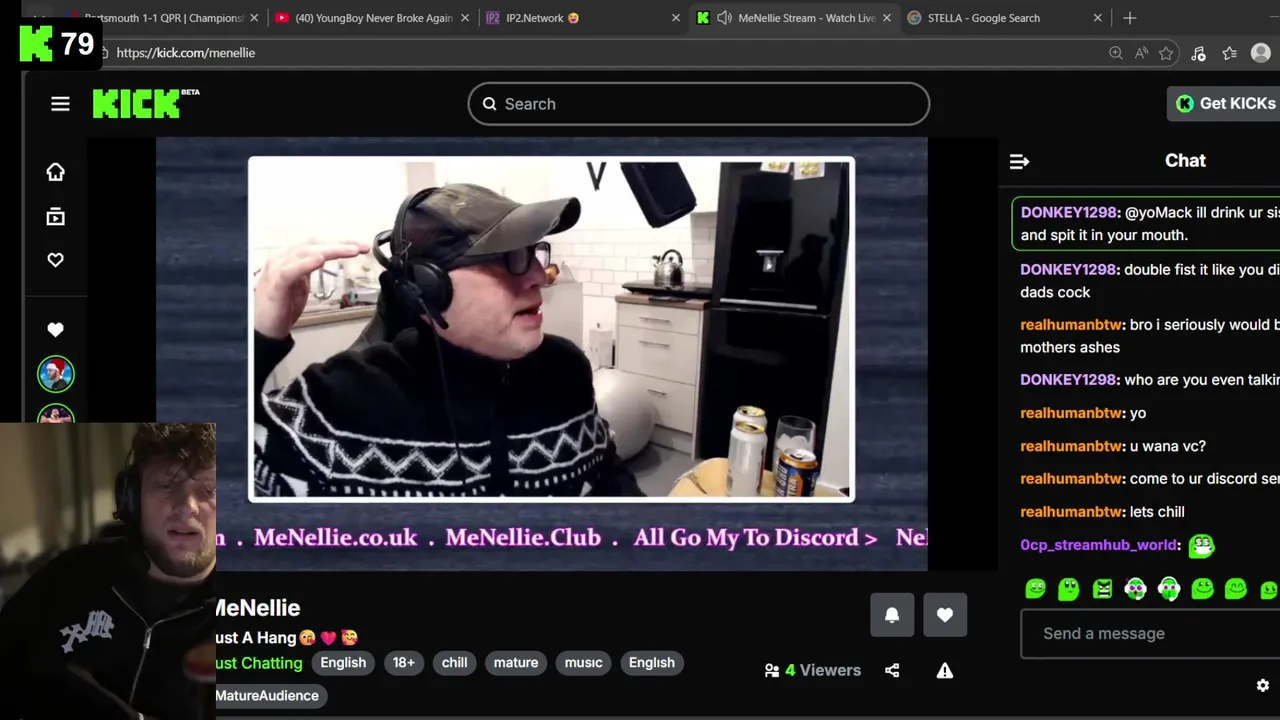The width and height of the screenshot is (1280, 720).
Task: Select the MeNellie Stream browser tab
Action: (795, 18)
